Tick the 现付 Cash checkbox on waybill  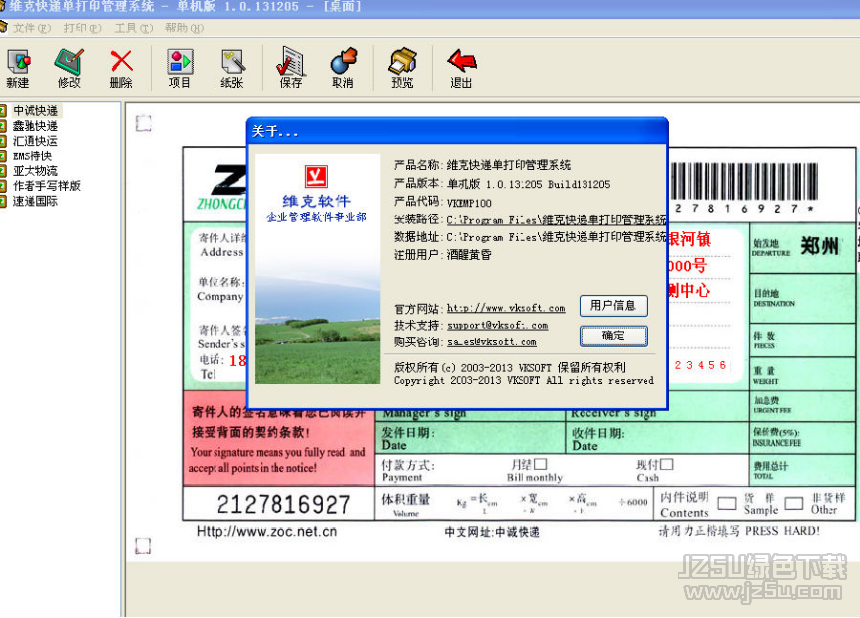click(x=666, y=464)
